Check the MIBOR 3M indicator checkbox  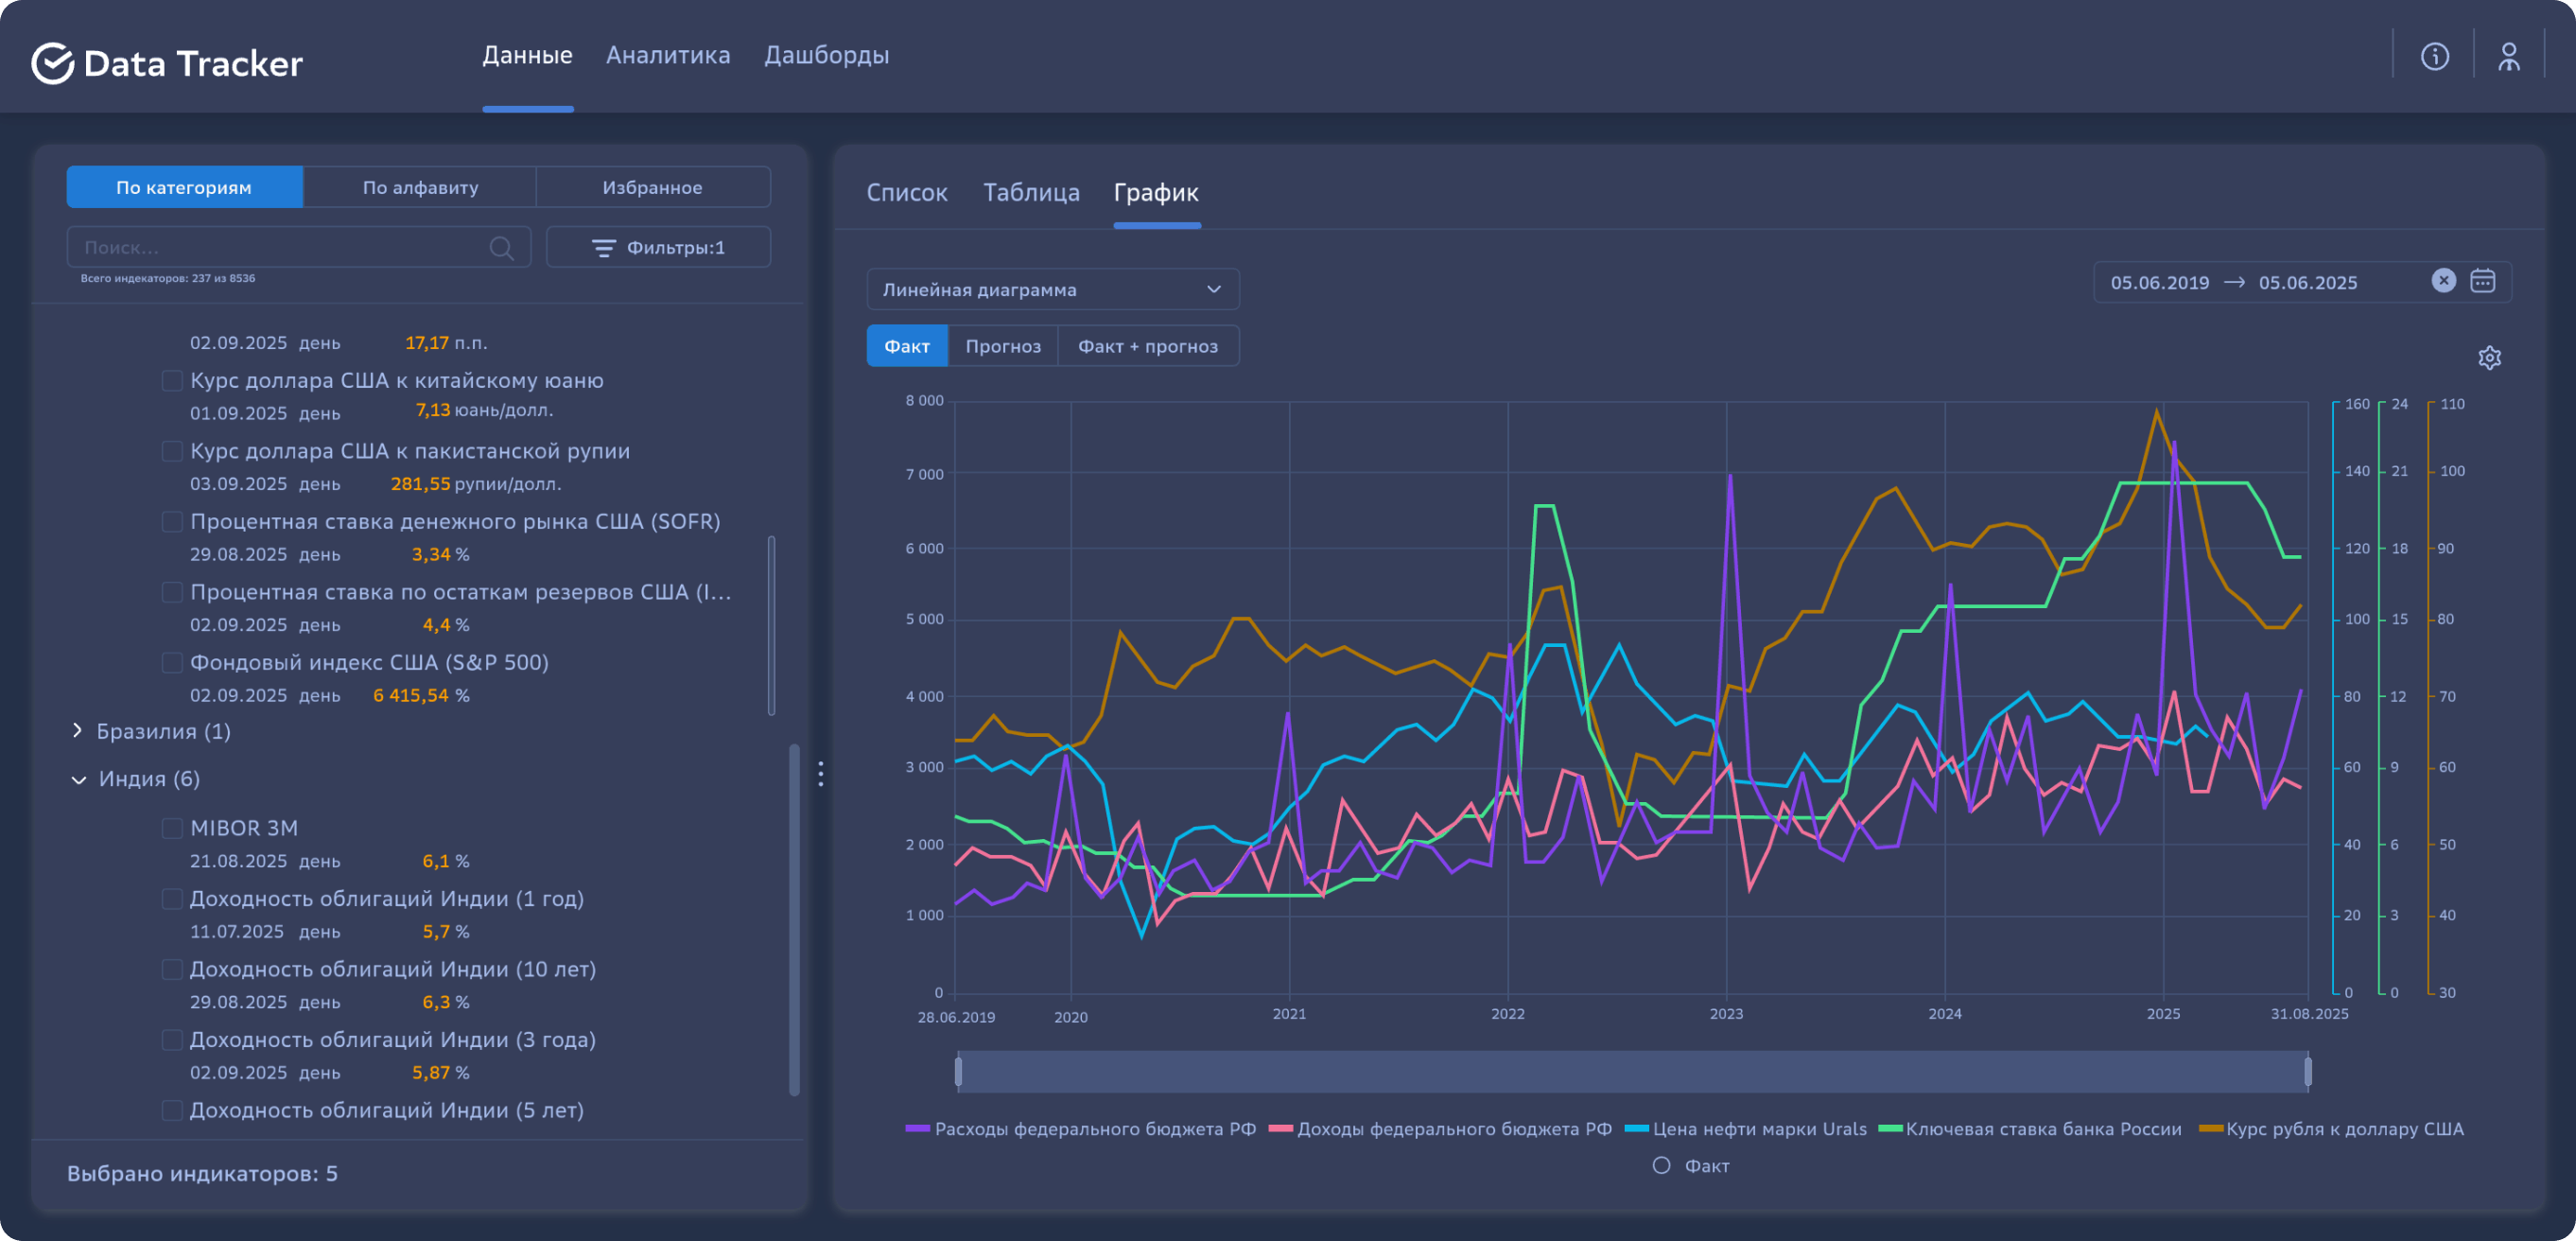pos(172,828)
